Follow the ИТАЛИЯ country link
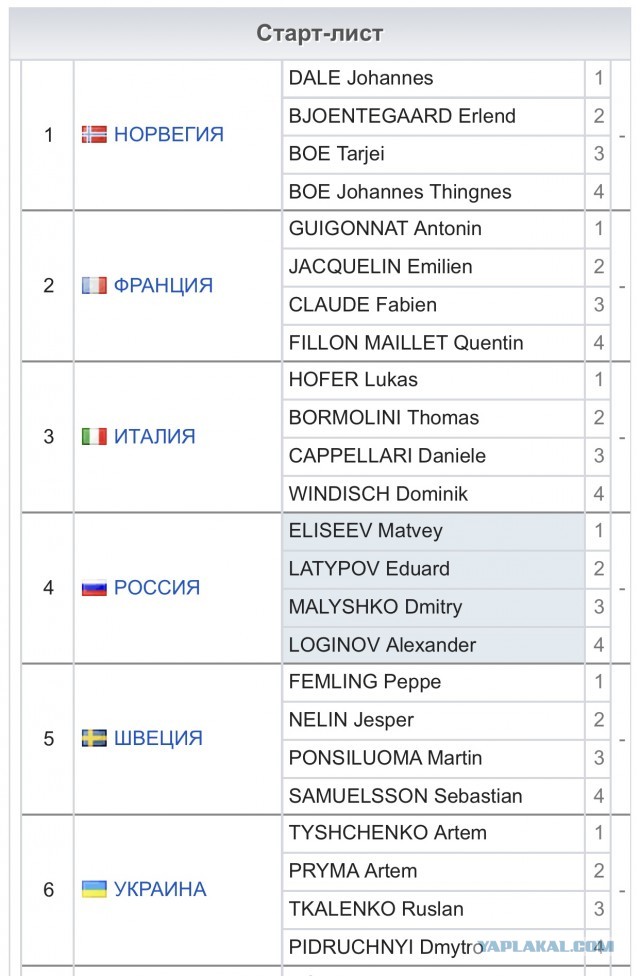Screen dimensions: 640x976 154,436
